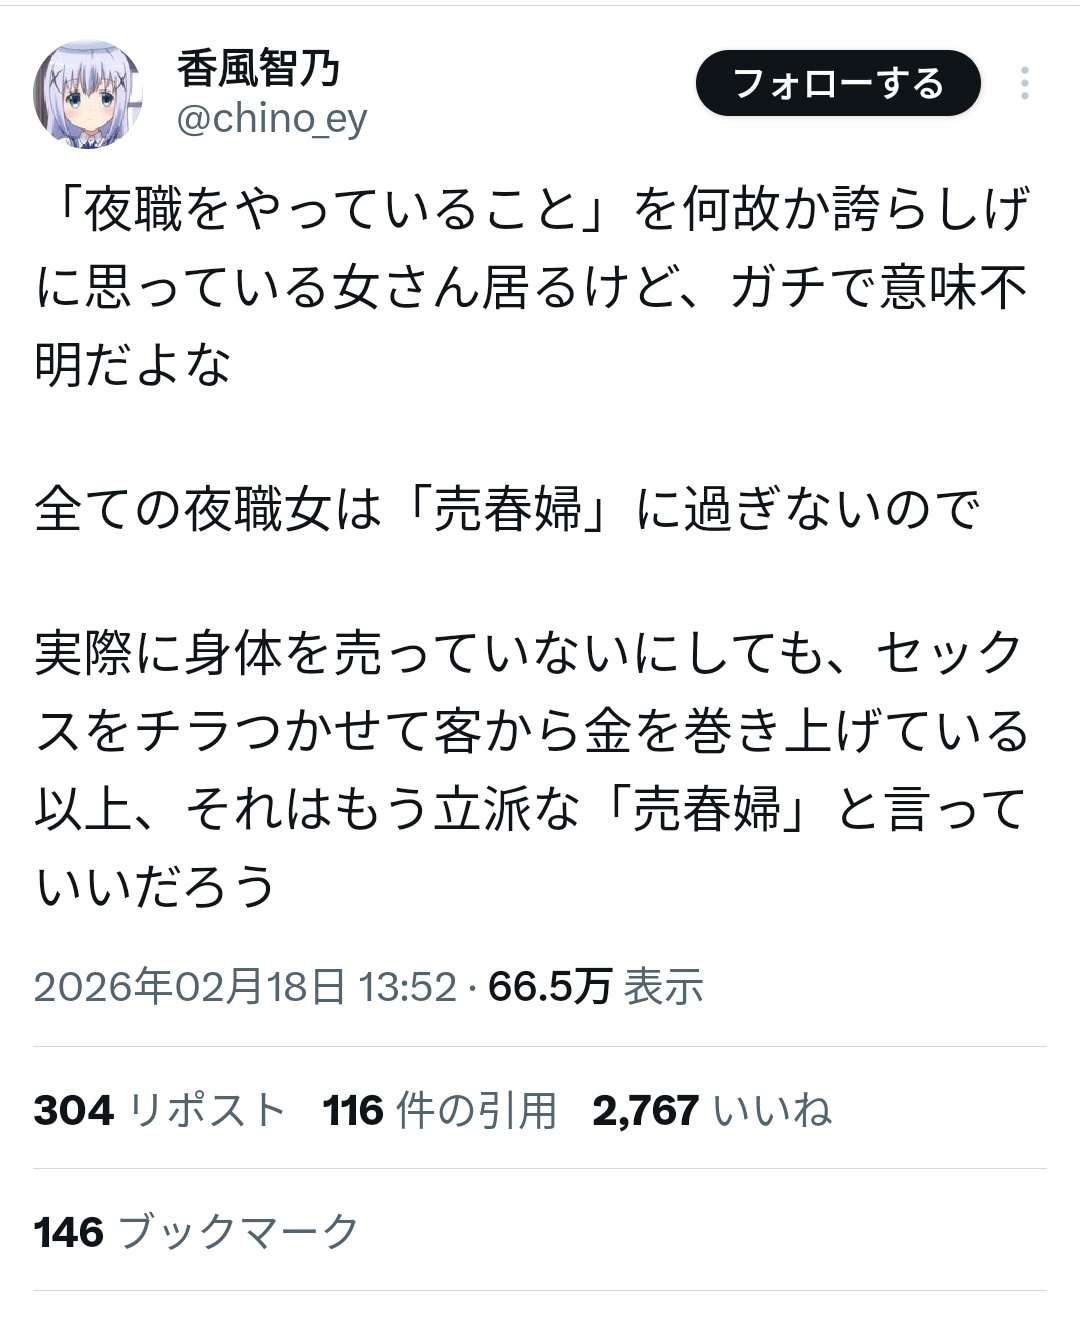1080x1320 pixels.
Task: Click the anime girl profile avatar
Action: (x=88, y=95)
